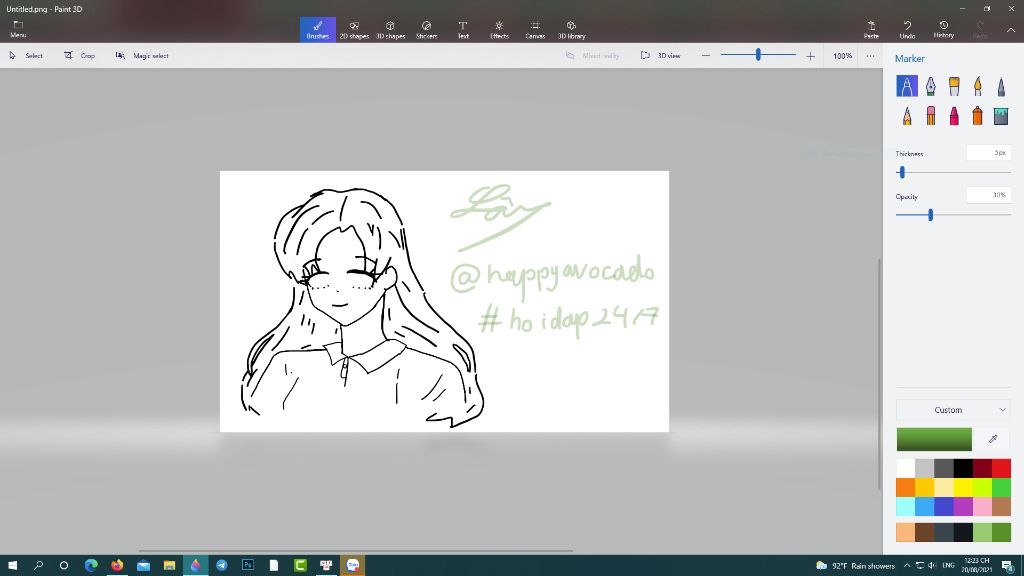Image resolution: width=1024 pixels, height=576 pixels.
Task: Open the Effects tab
Action: (499, 29)
